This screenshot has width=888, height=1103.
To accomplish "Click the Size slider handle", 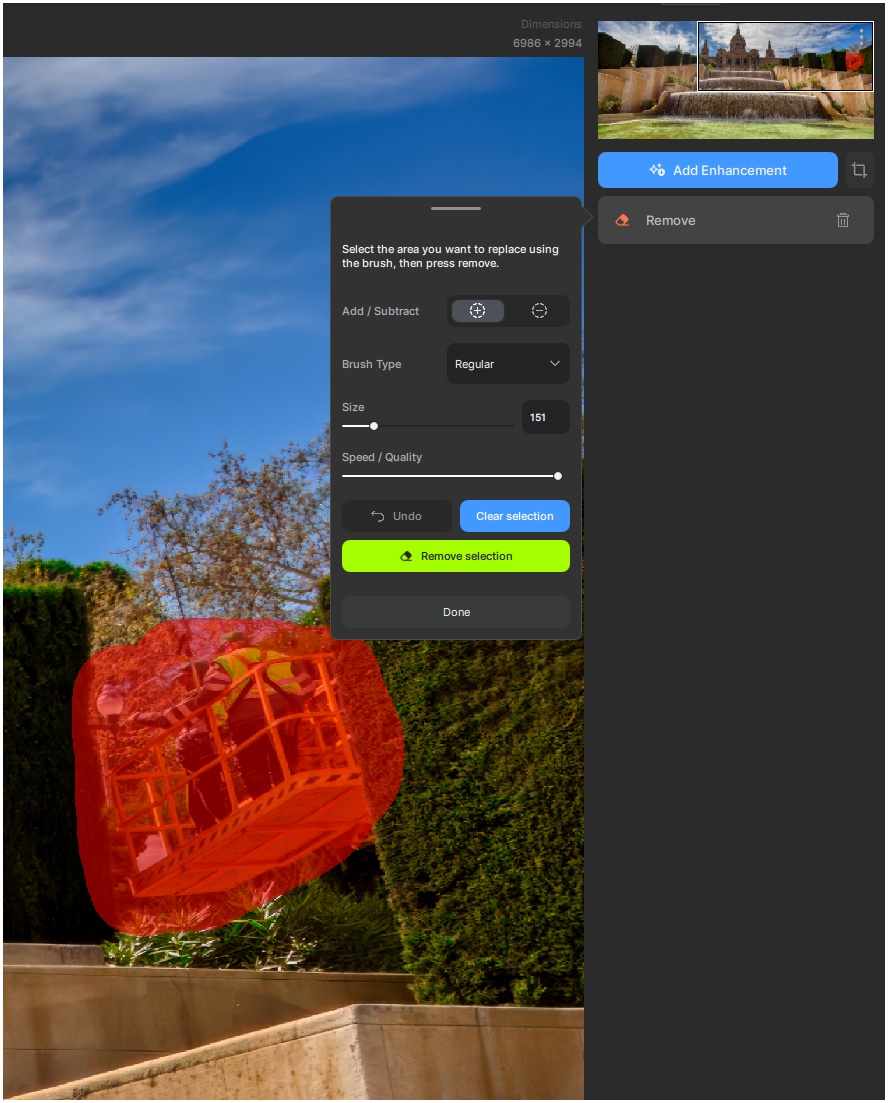I will (374, 426).
